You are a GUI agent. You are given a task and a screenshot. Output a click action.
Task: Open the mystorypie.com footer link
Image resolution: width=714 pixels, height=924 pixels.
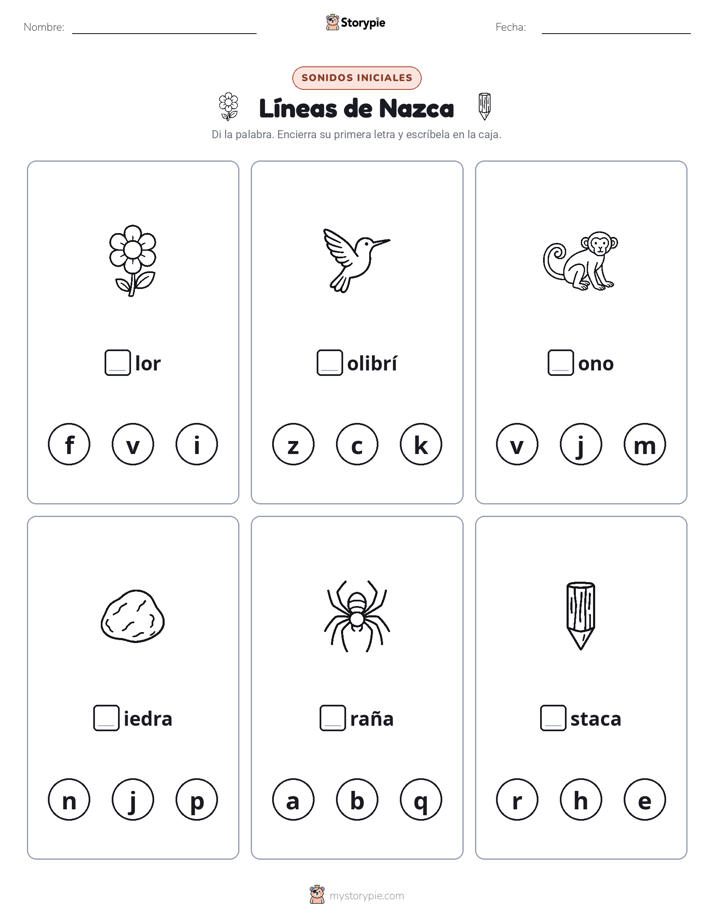point(357,895)
